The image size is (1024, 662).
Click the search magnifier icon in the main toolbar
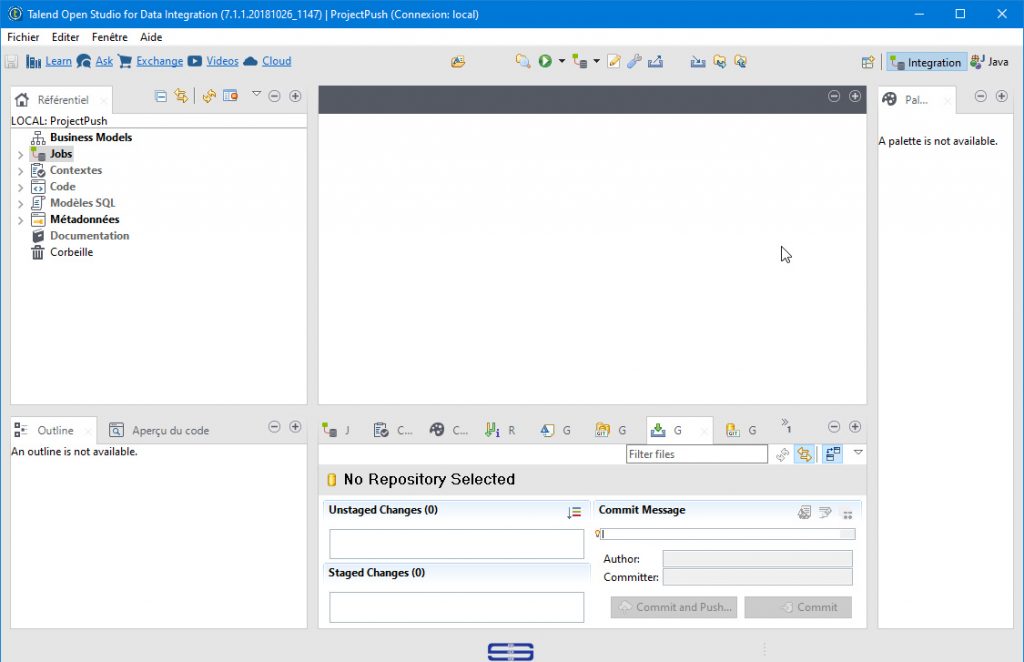[522, 61]
